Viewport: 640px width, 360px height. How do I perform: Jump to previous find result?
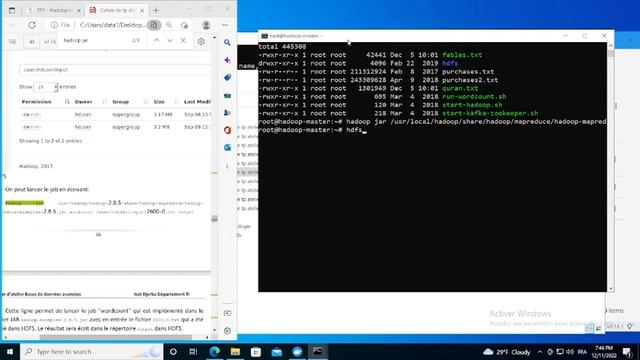[x=156, y=40]
